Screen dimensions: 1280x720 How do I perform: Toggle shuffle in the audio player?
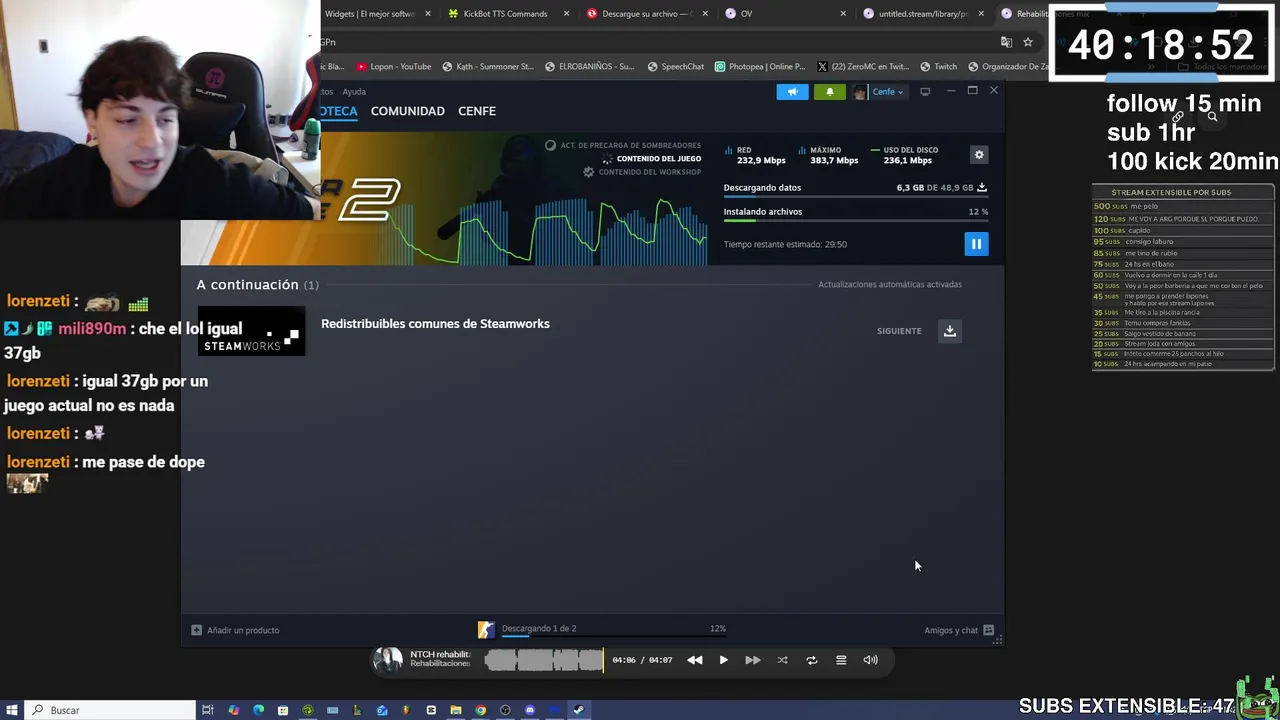(782, 660)
